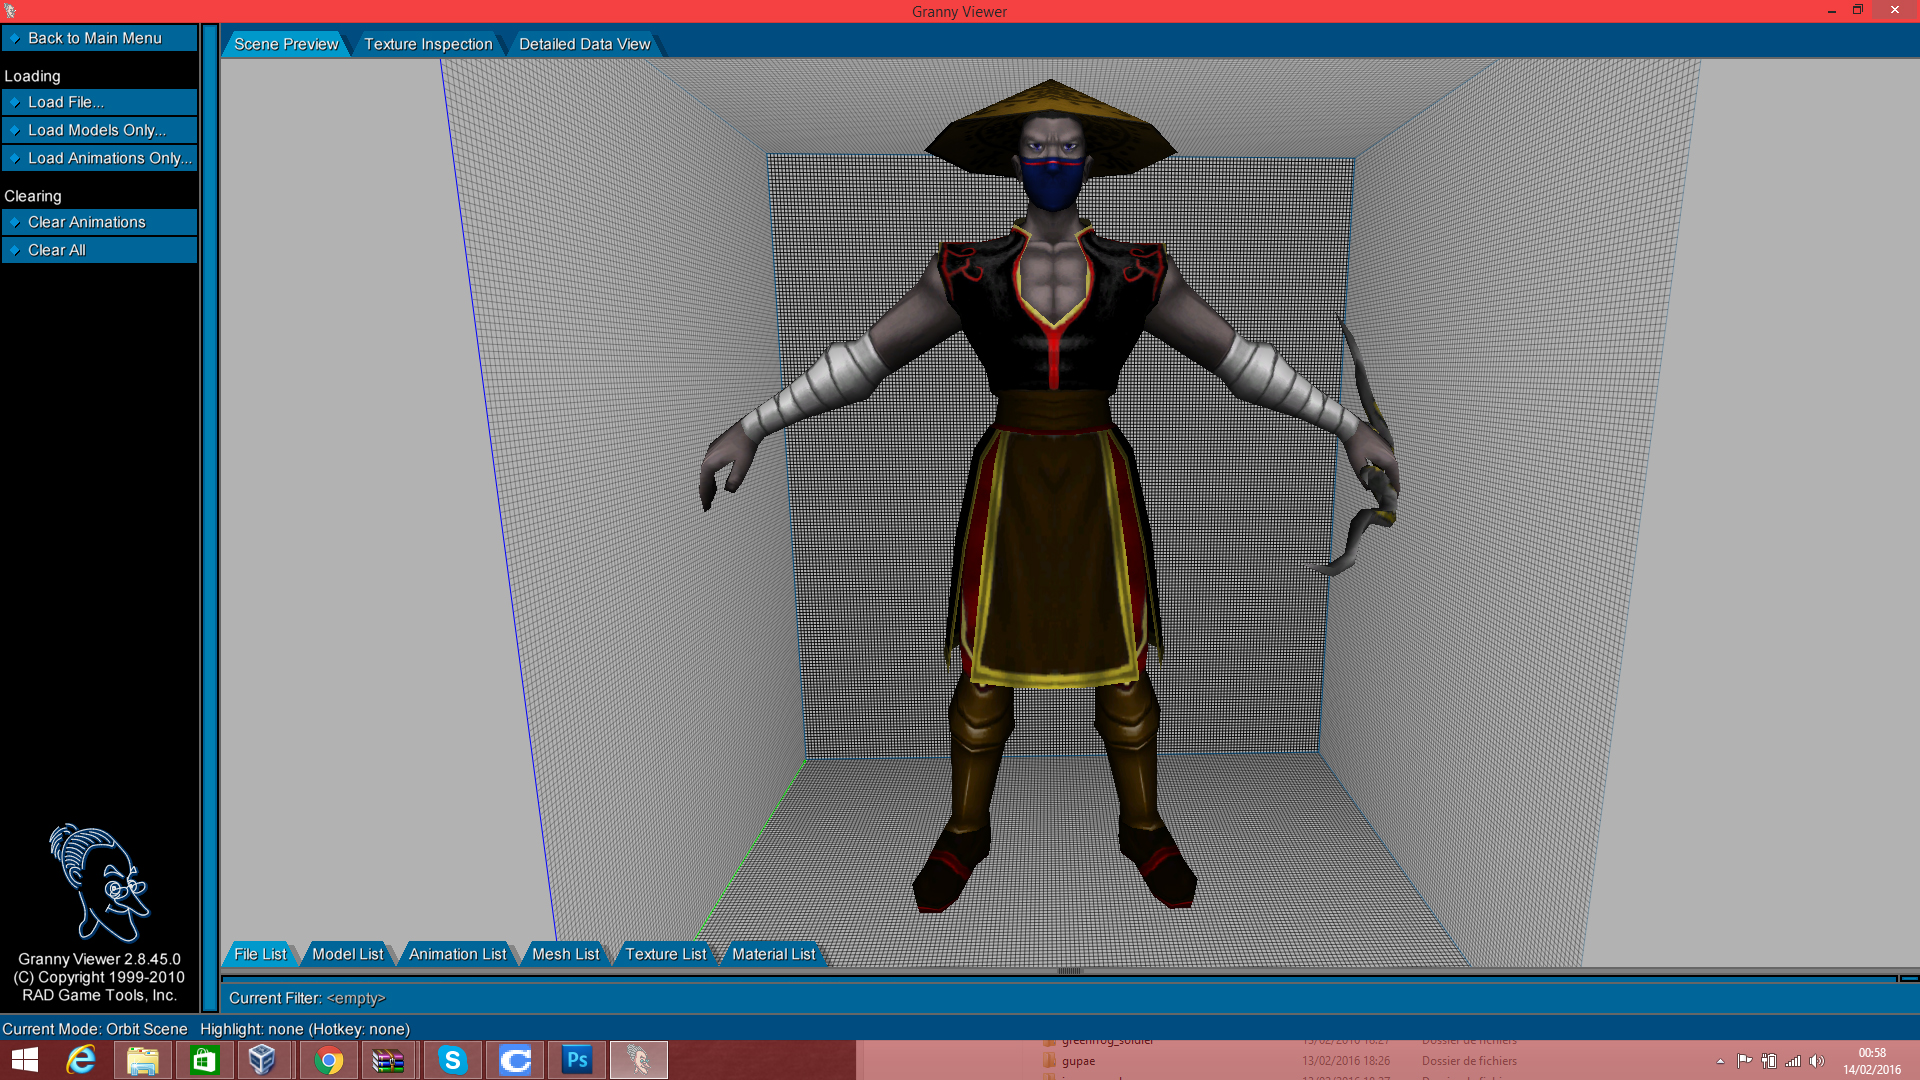Click Clear All to reset the scene
This screenshot has height=1080, width=1920.
pos(56,249)
